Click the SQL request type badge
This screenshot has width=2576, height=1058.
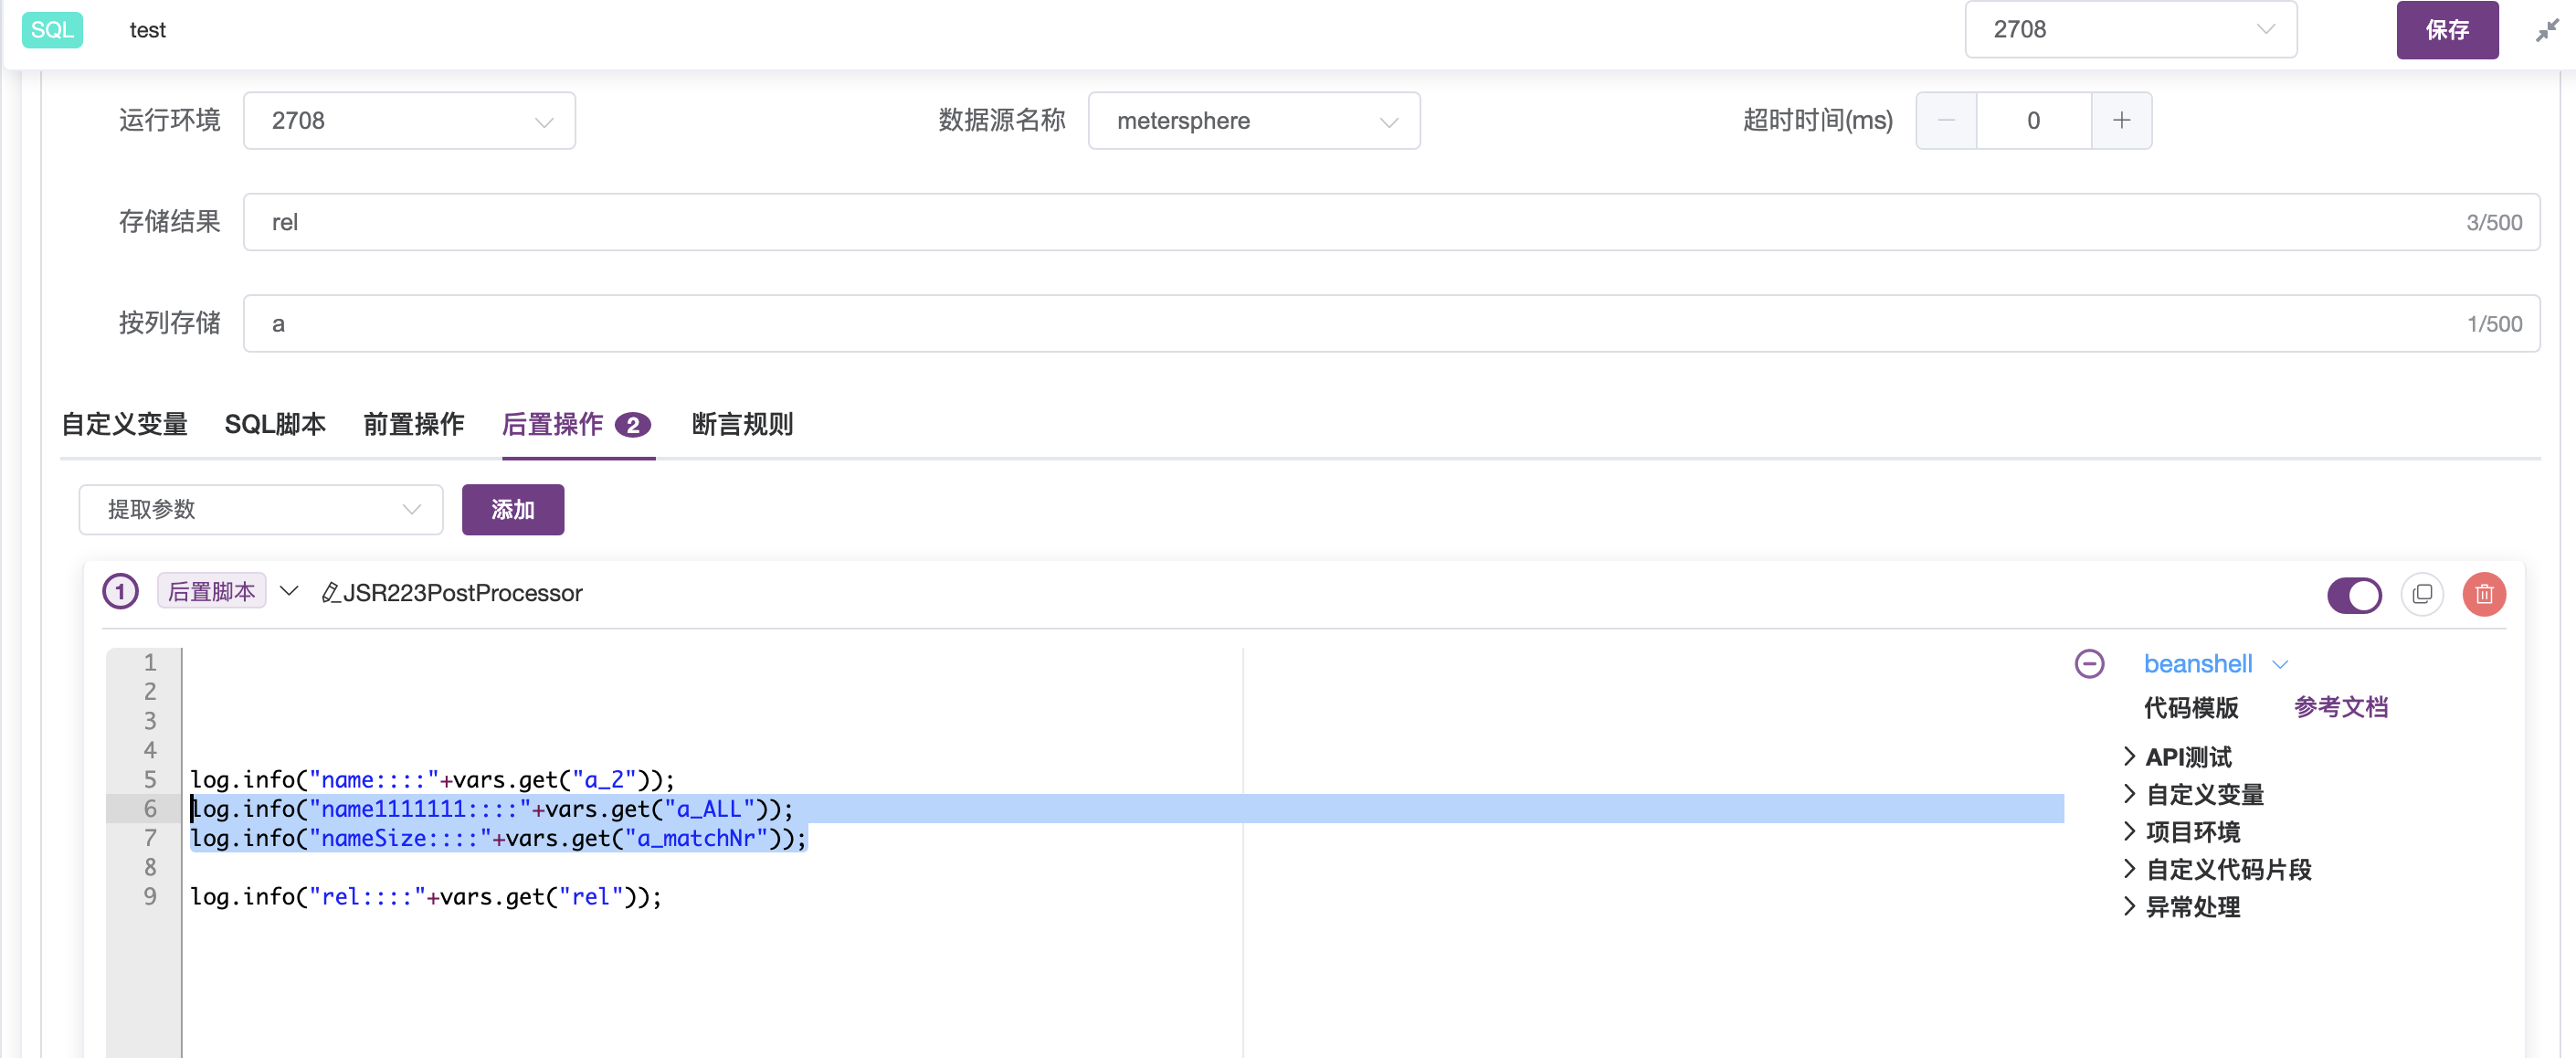(x=51, y=30)
